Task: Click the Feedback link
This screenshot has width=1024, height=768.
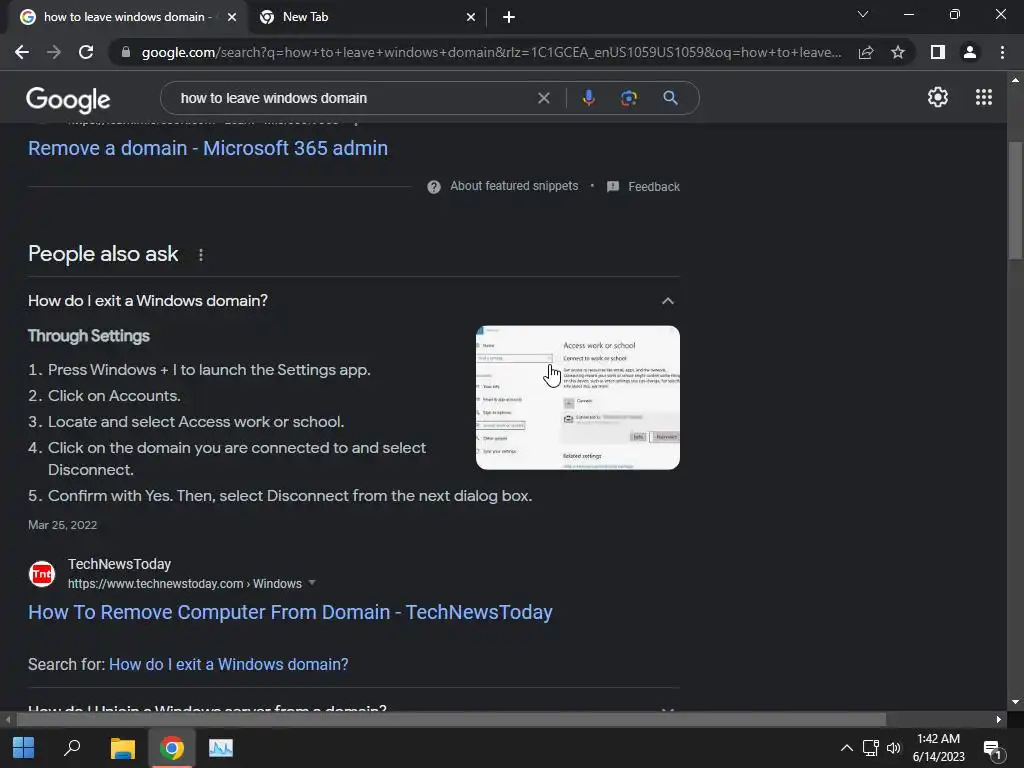Action: [x=654, y=187]
